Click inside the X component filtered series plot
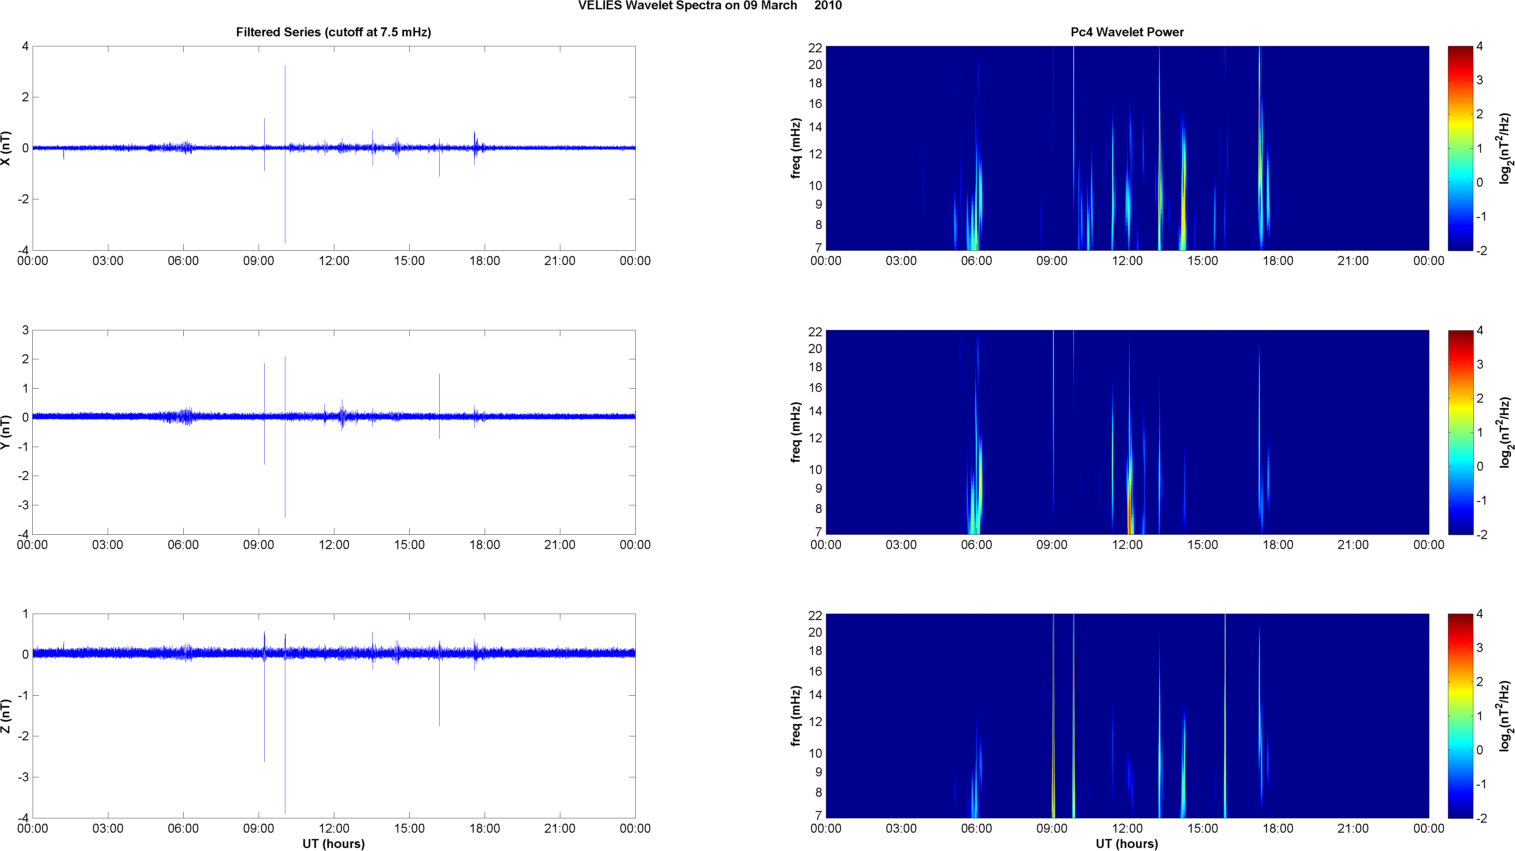The image size is (1515, 851). pyautogui.click(x=334, y=148)
